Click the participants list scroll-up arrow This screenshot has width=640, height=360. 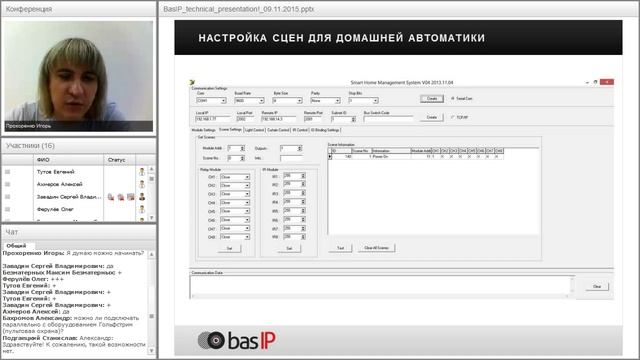151,169
